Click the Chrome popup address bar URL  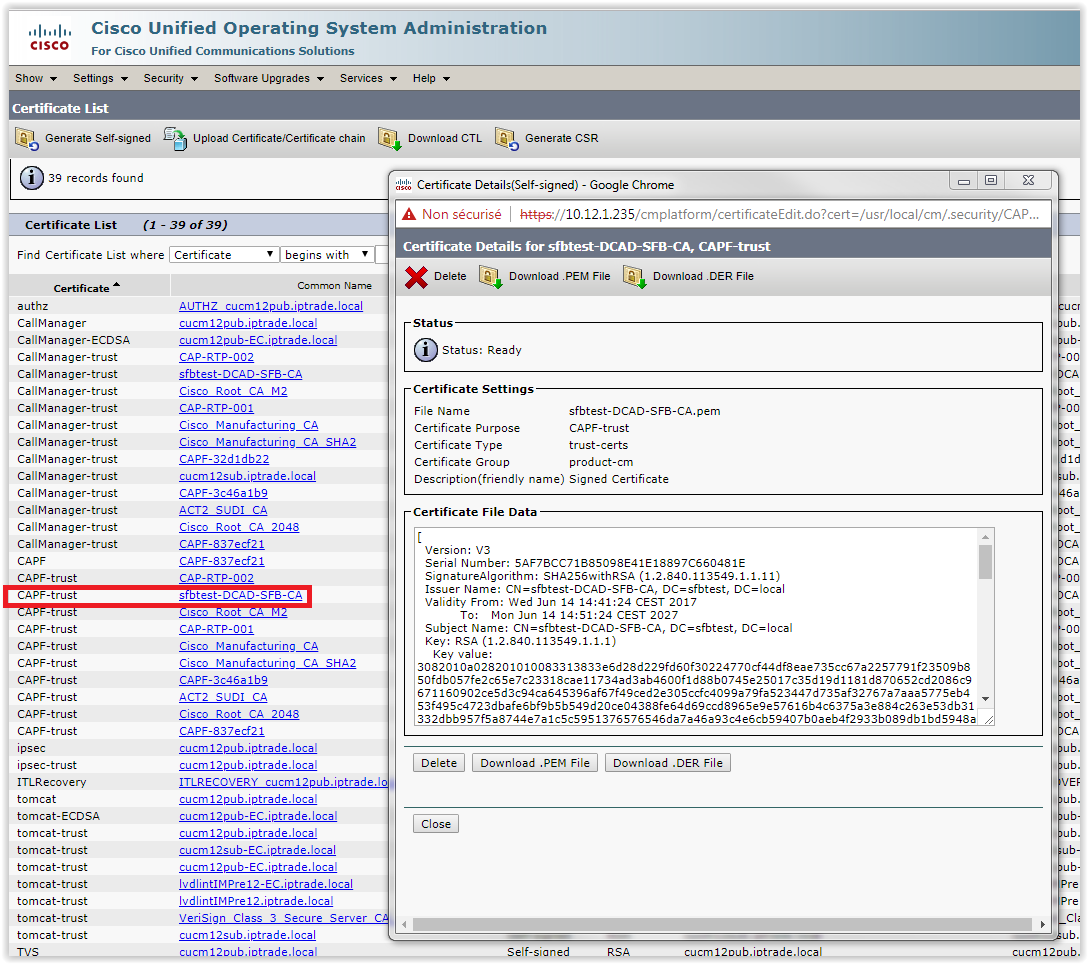point(780,214)
